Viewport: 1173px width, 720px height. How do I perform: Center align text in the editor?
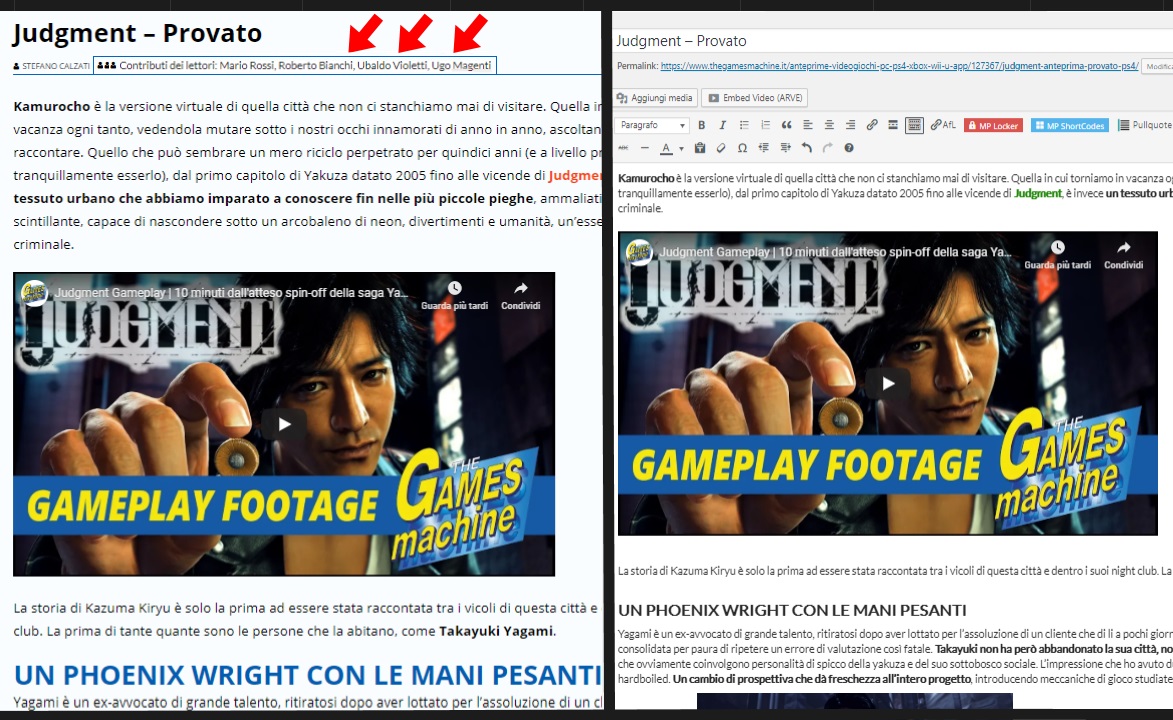pyautogui.click(x=829, y=125)
